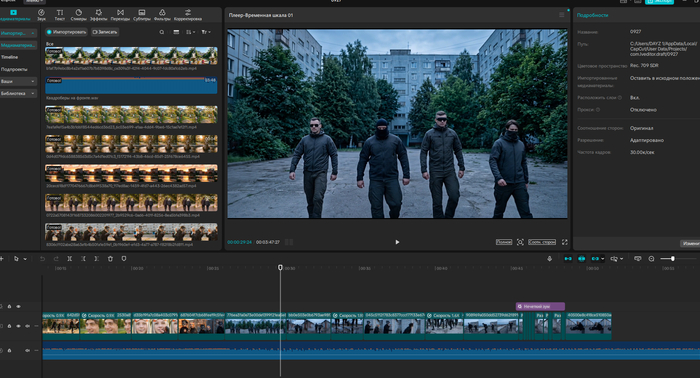Click the zoom-out timeline icon
The width and height of the screenshot is (700, 378).
pyautogui.click(x=651, y=258)
